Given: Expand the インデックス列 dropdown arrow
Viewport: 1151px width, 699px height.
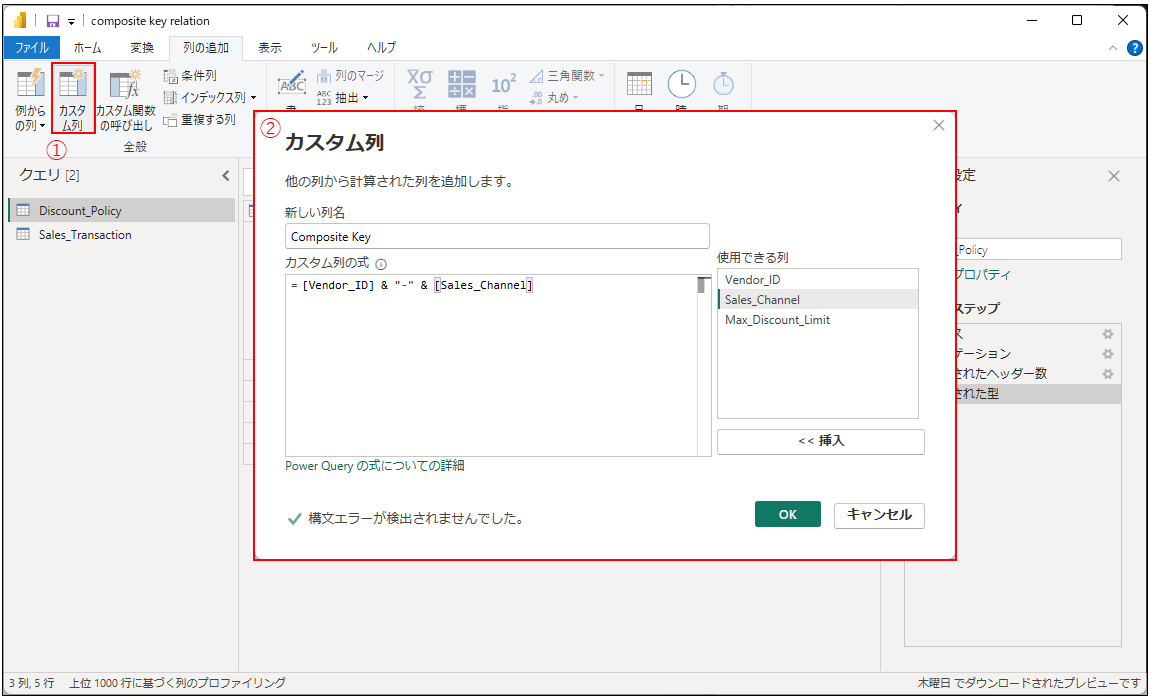Looking at the screenshot, I should coord(253,98).
